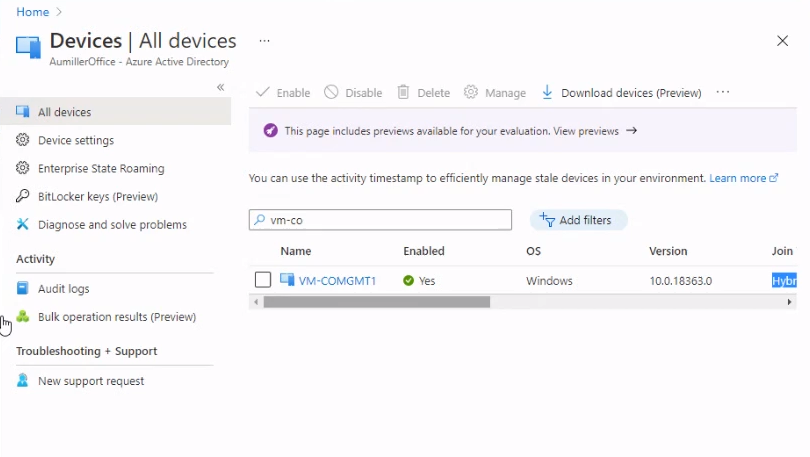Click the Delete trash can icon
This screenshot has width=810, height=457.
coord(403,92)
